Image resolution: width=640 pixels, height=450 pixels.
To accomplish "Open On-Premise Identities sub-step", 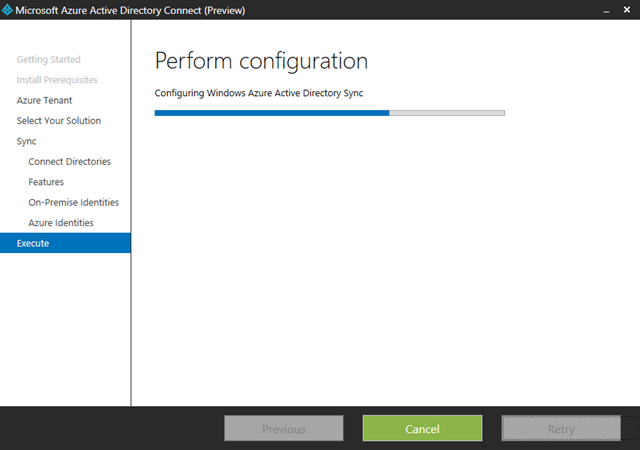I will click(x=73, y=203).
